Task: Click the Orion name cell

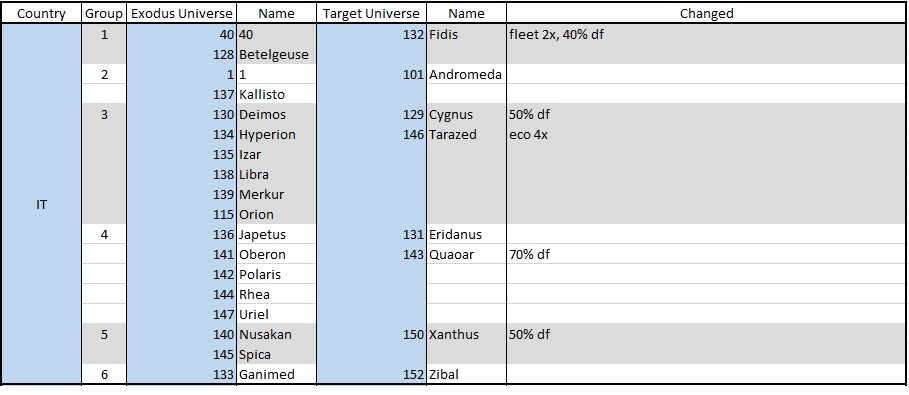Action: coord(276,214)
